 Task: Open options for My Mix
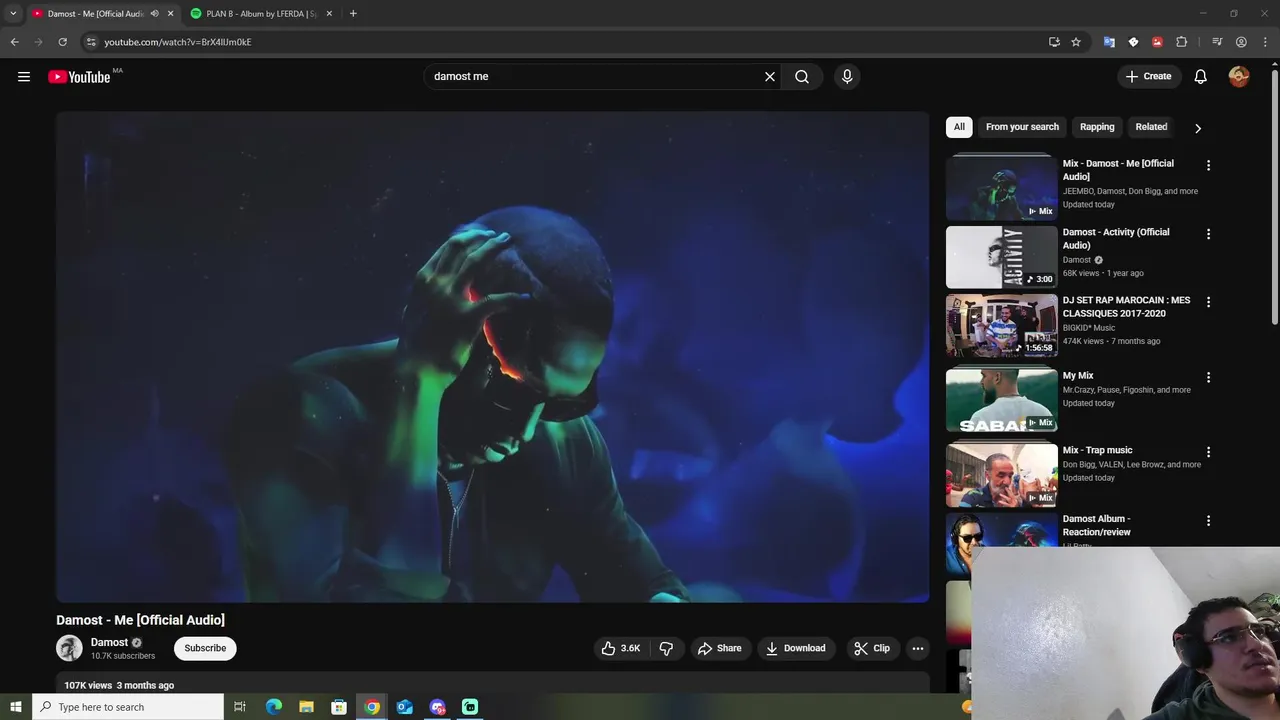[x=1208, y=378]
